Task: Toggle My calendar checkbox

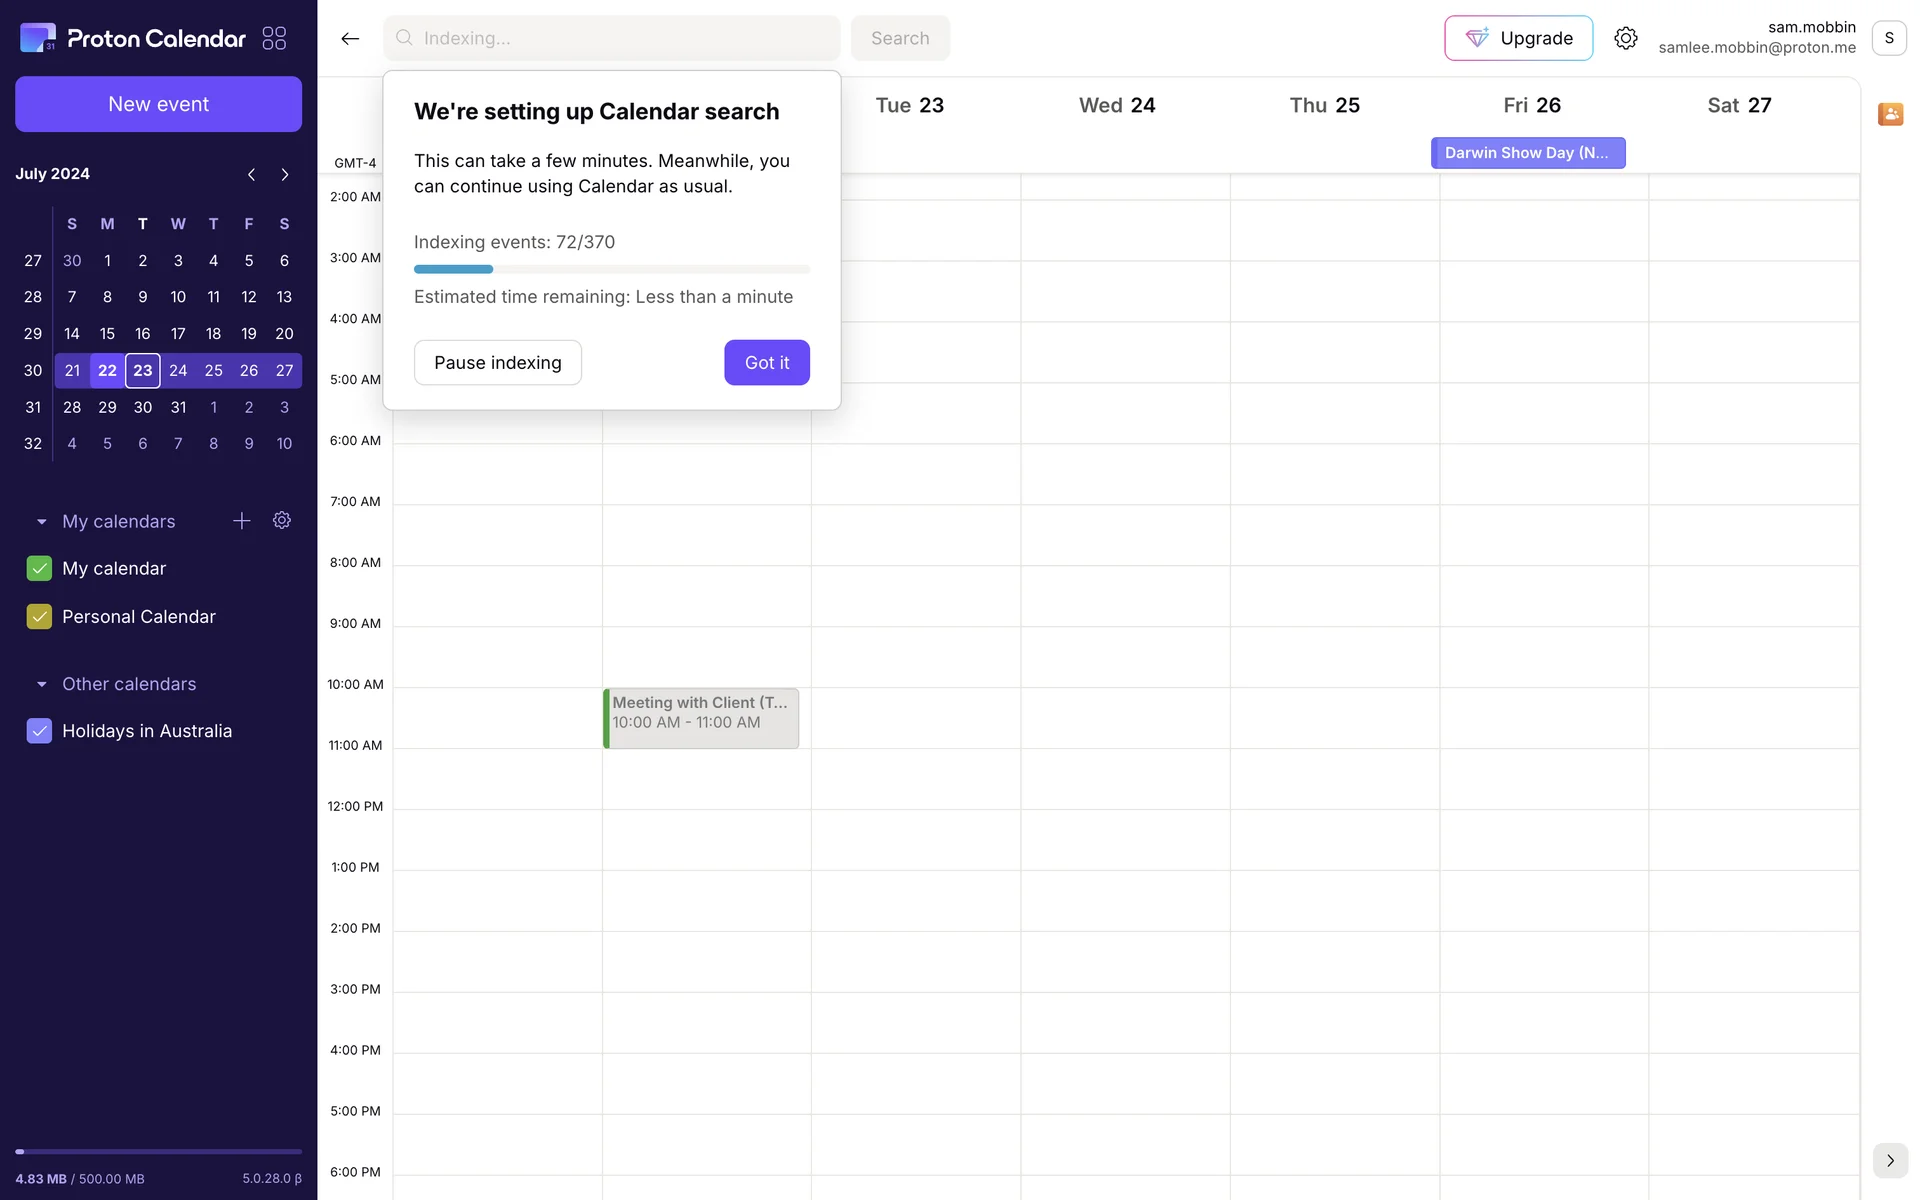Action: pyautogui.click(x=39, y=568)
